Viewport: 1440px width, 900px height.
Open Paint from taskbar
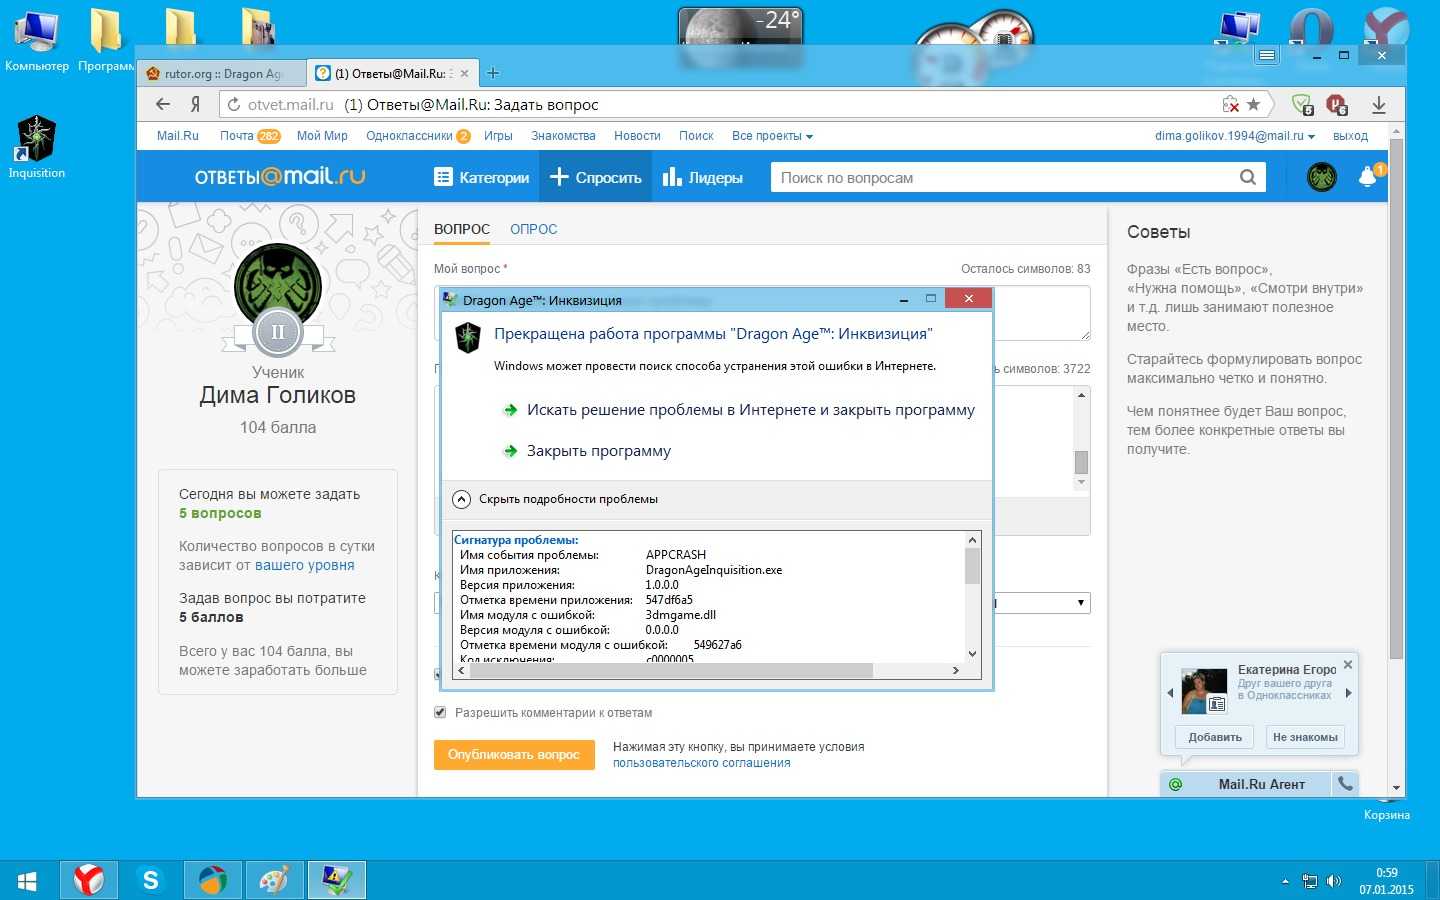pyautogui.click(x=274, y=881)
